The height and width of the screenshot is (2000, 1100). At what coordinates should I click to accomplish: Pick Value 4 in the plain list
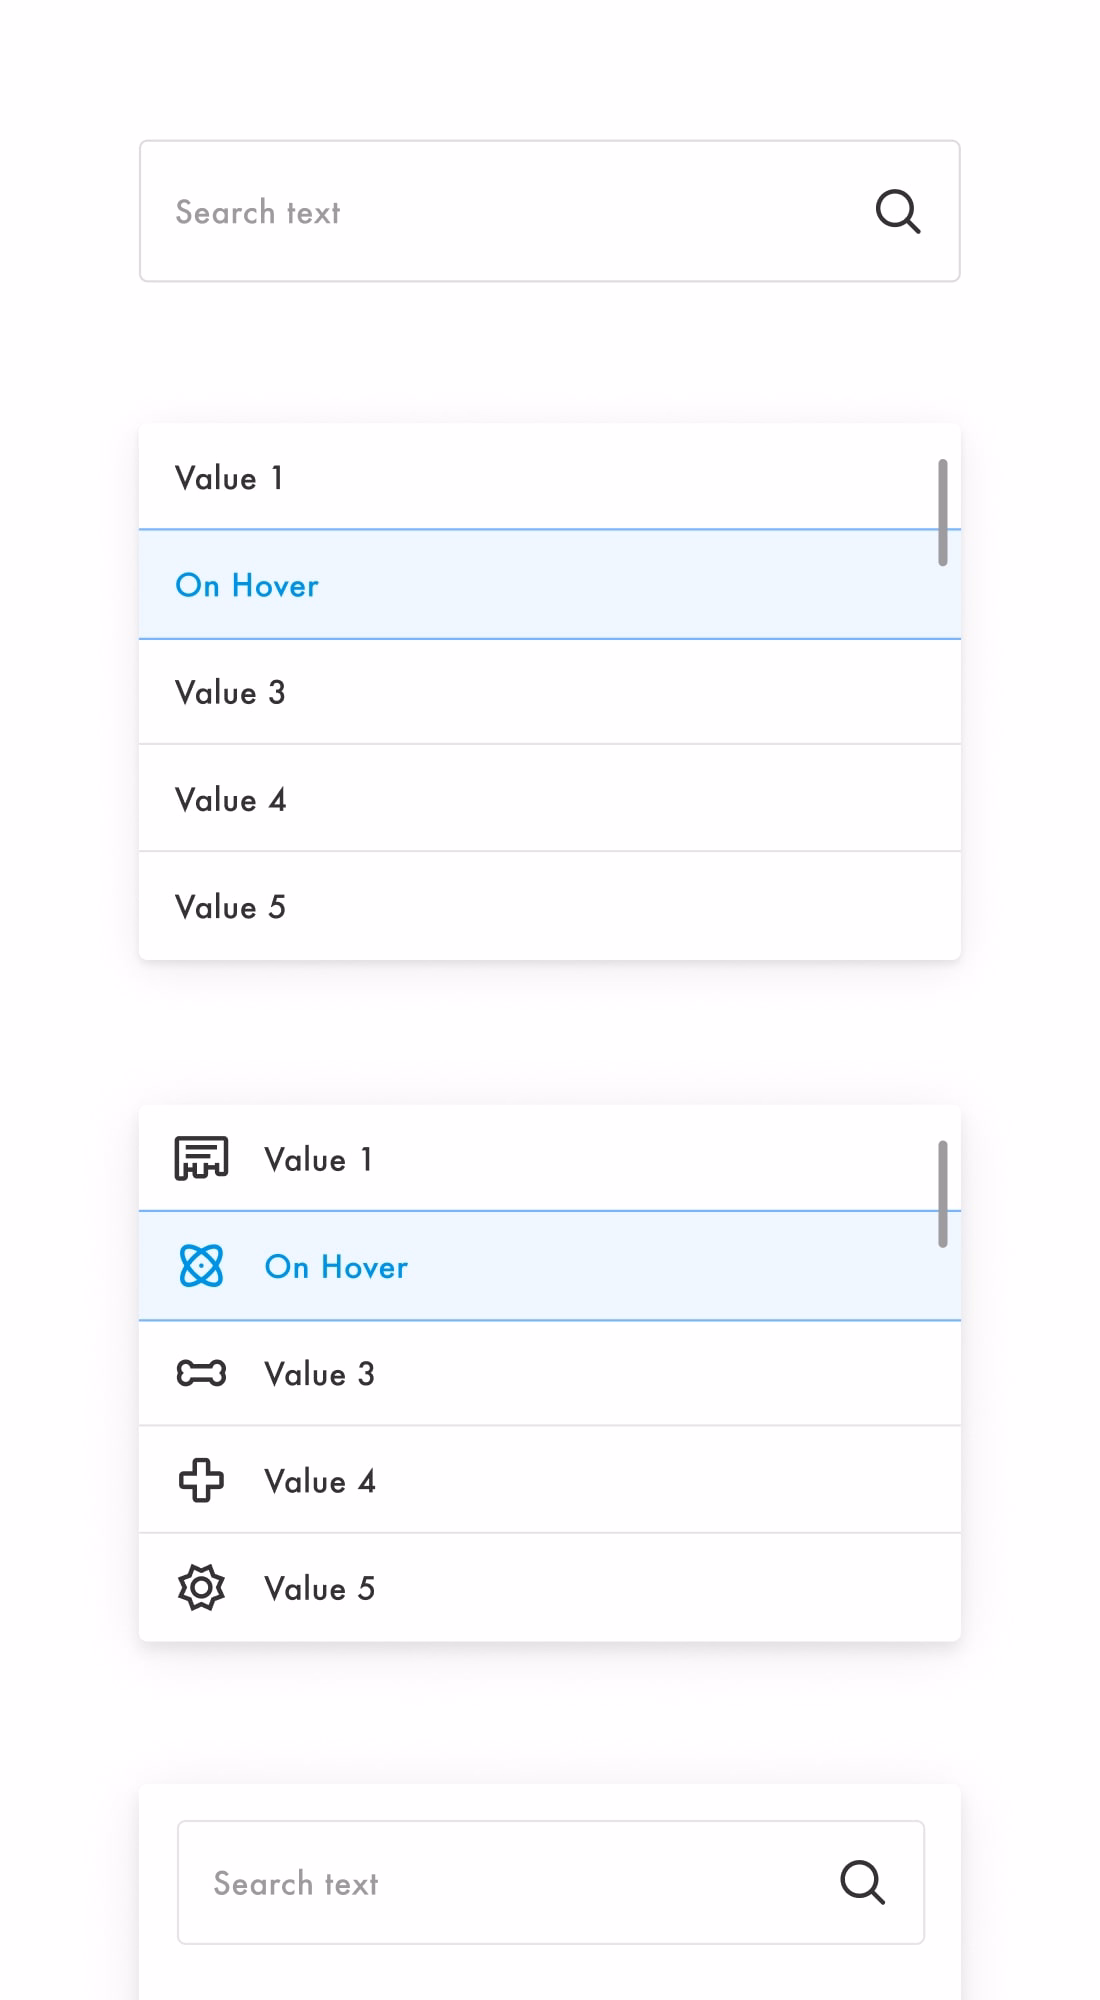point(550,798)
